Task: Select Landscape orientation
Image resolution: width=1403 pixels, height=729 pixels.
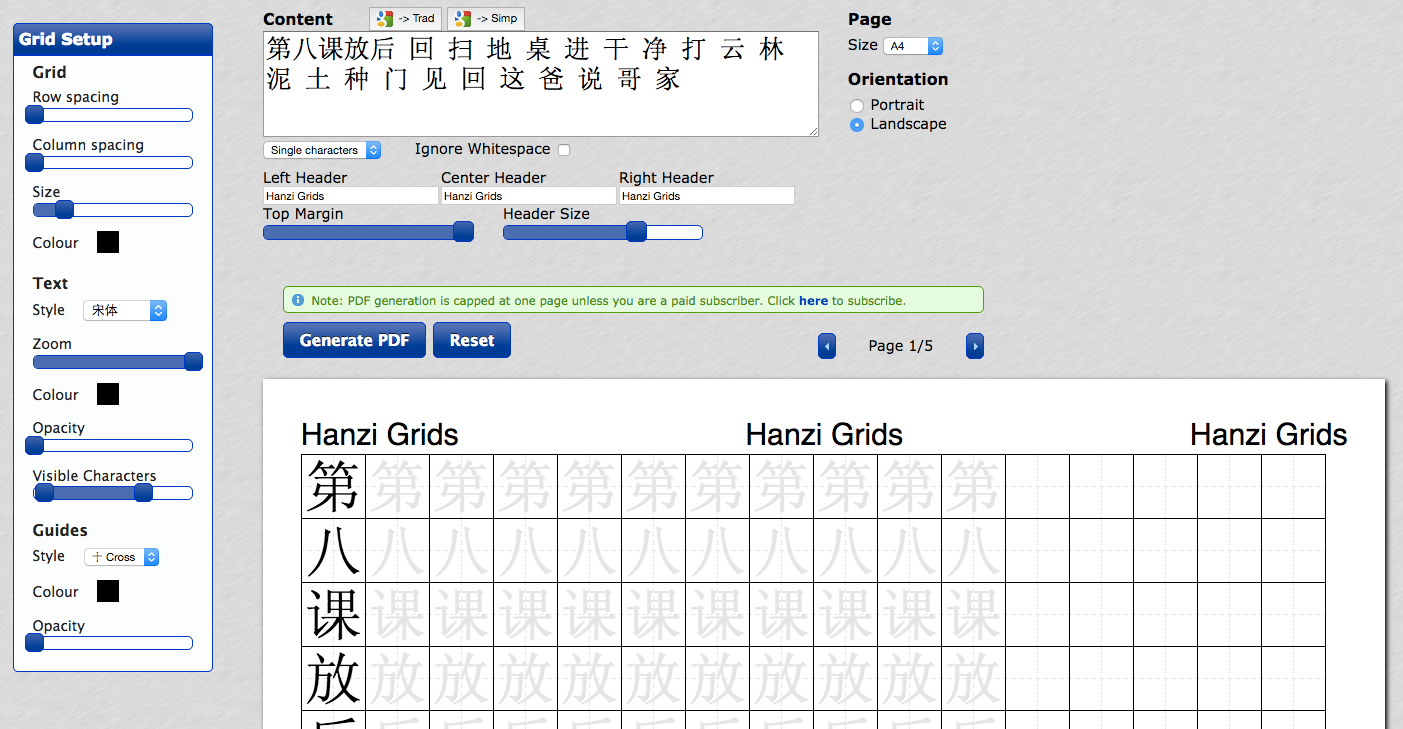Action: pyautogui.click(x=857, y=124)
